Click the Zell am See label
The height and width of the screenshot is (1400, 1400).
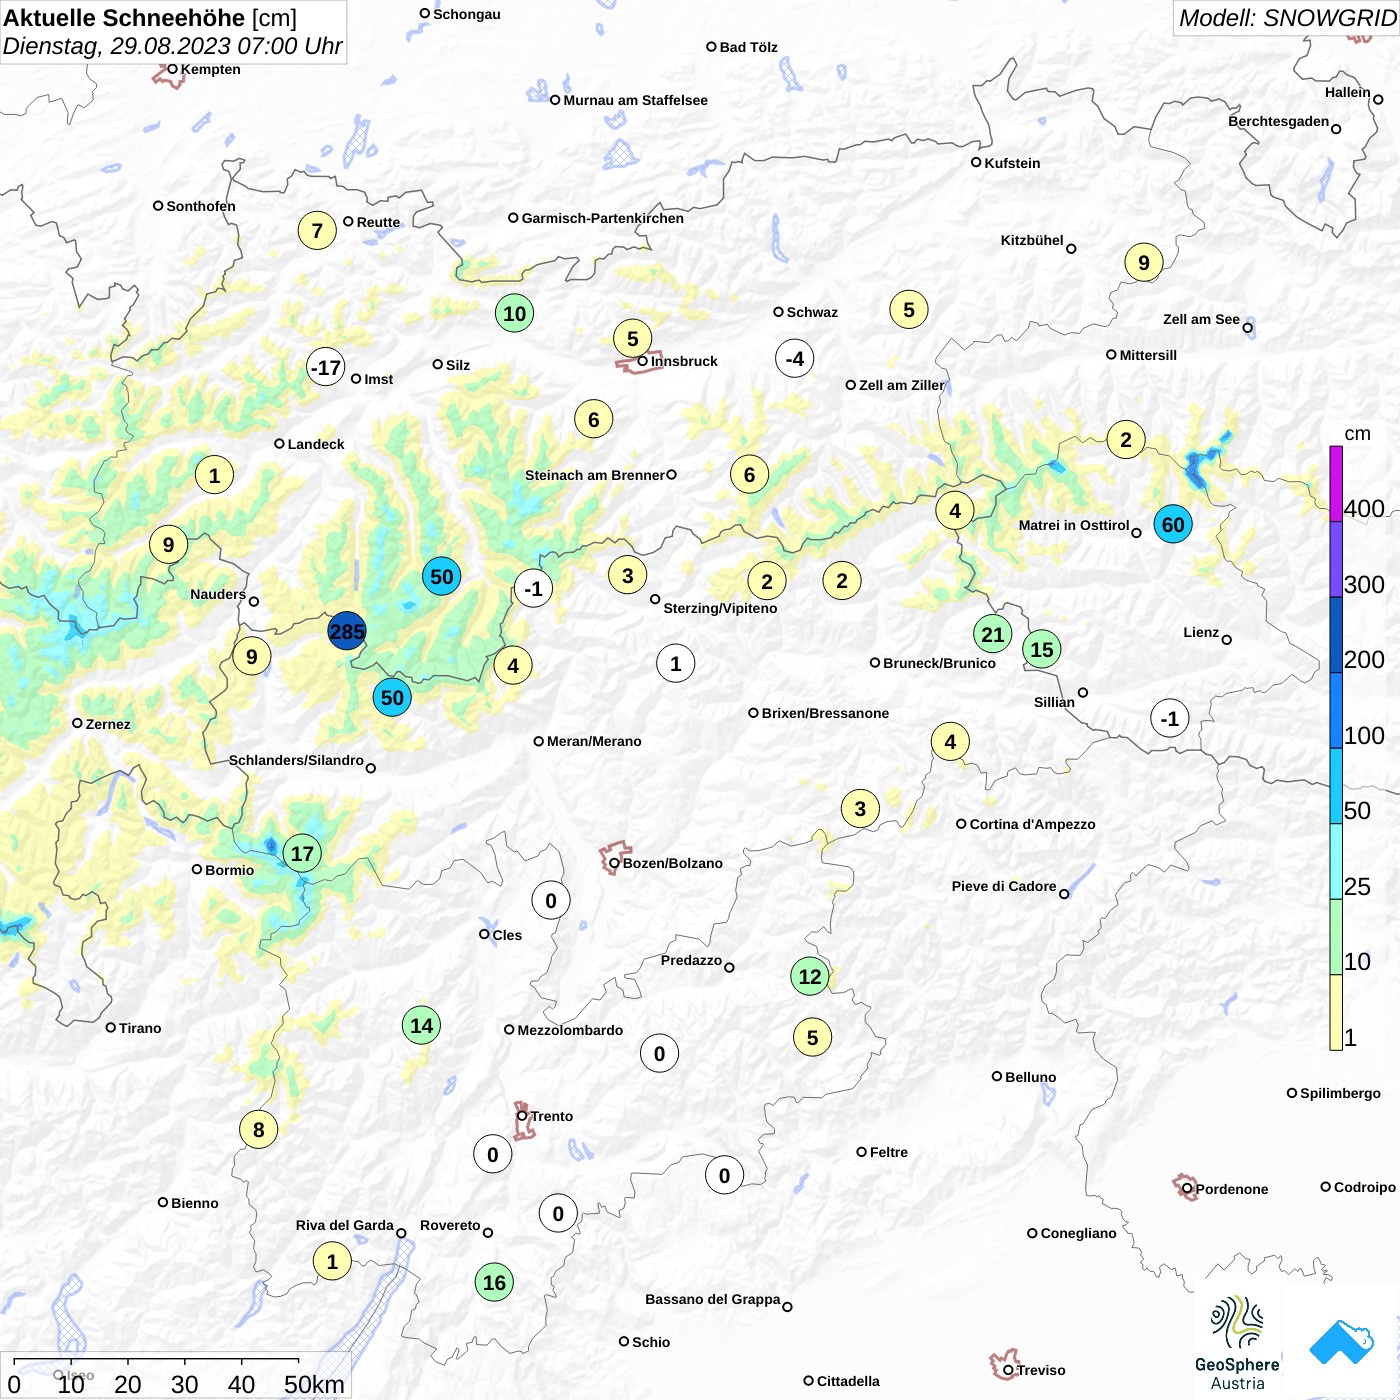[x=1201, y=319]
